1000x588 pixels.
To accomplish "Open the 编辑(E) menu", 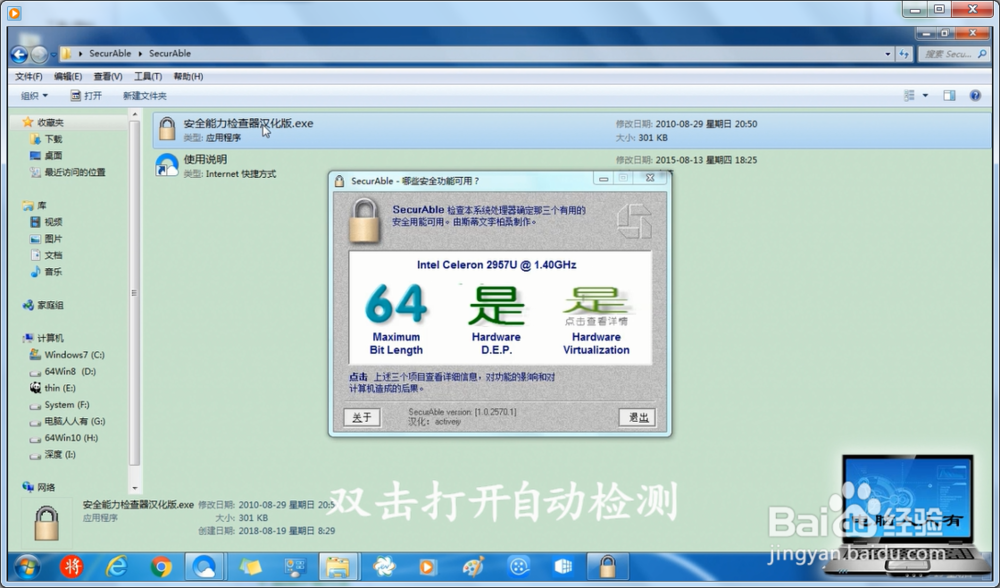I will point(68,77).
